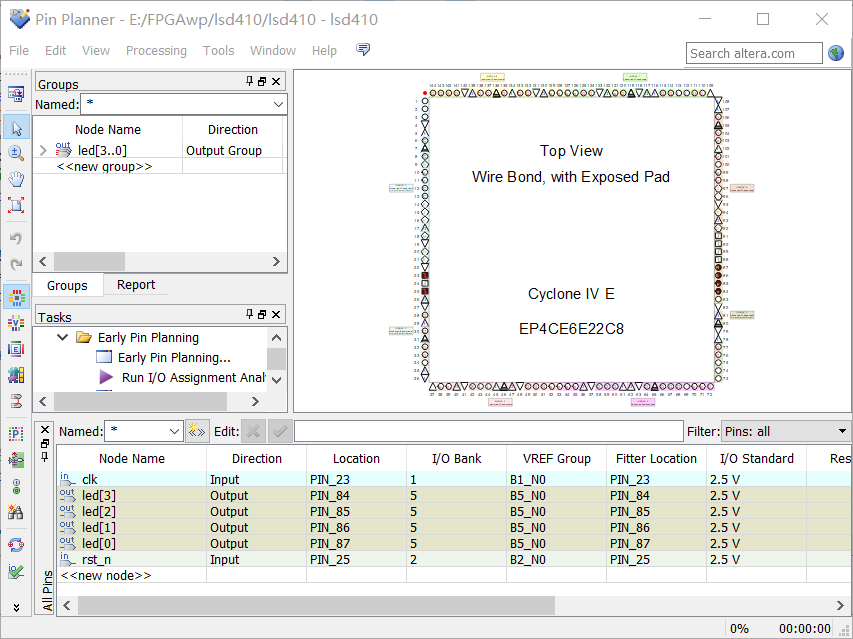Open the Groups Named dropdown
This screenshot has width=853, height=639.
[x=278, y=104]
